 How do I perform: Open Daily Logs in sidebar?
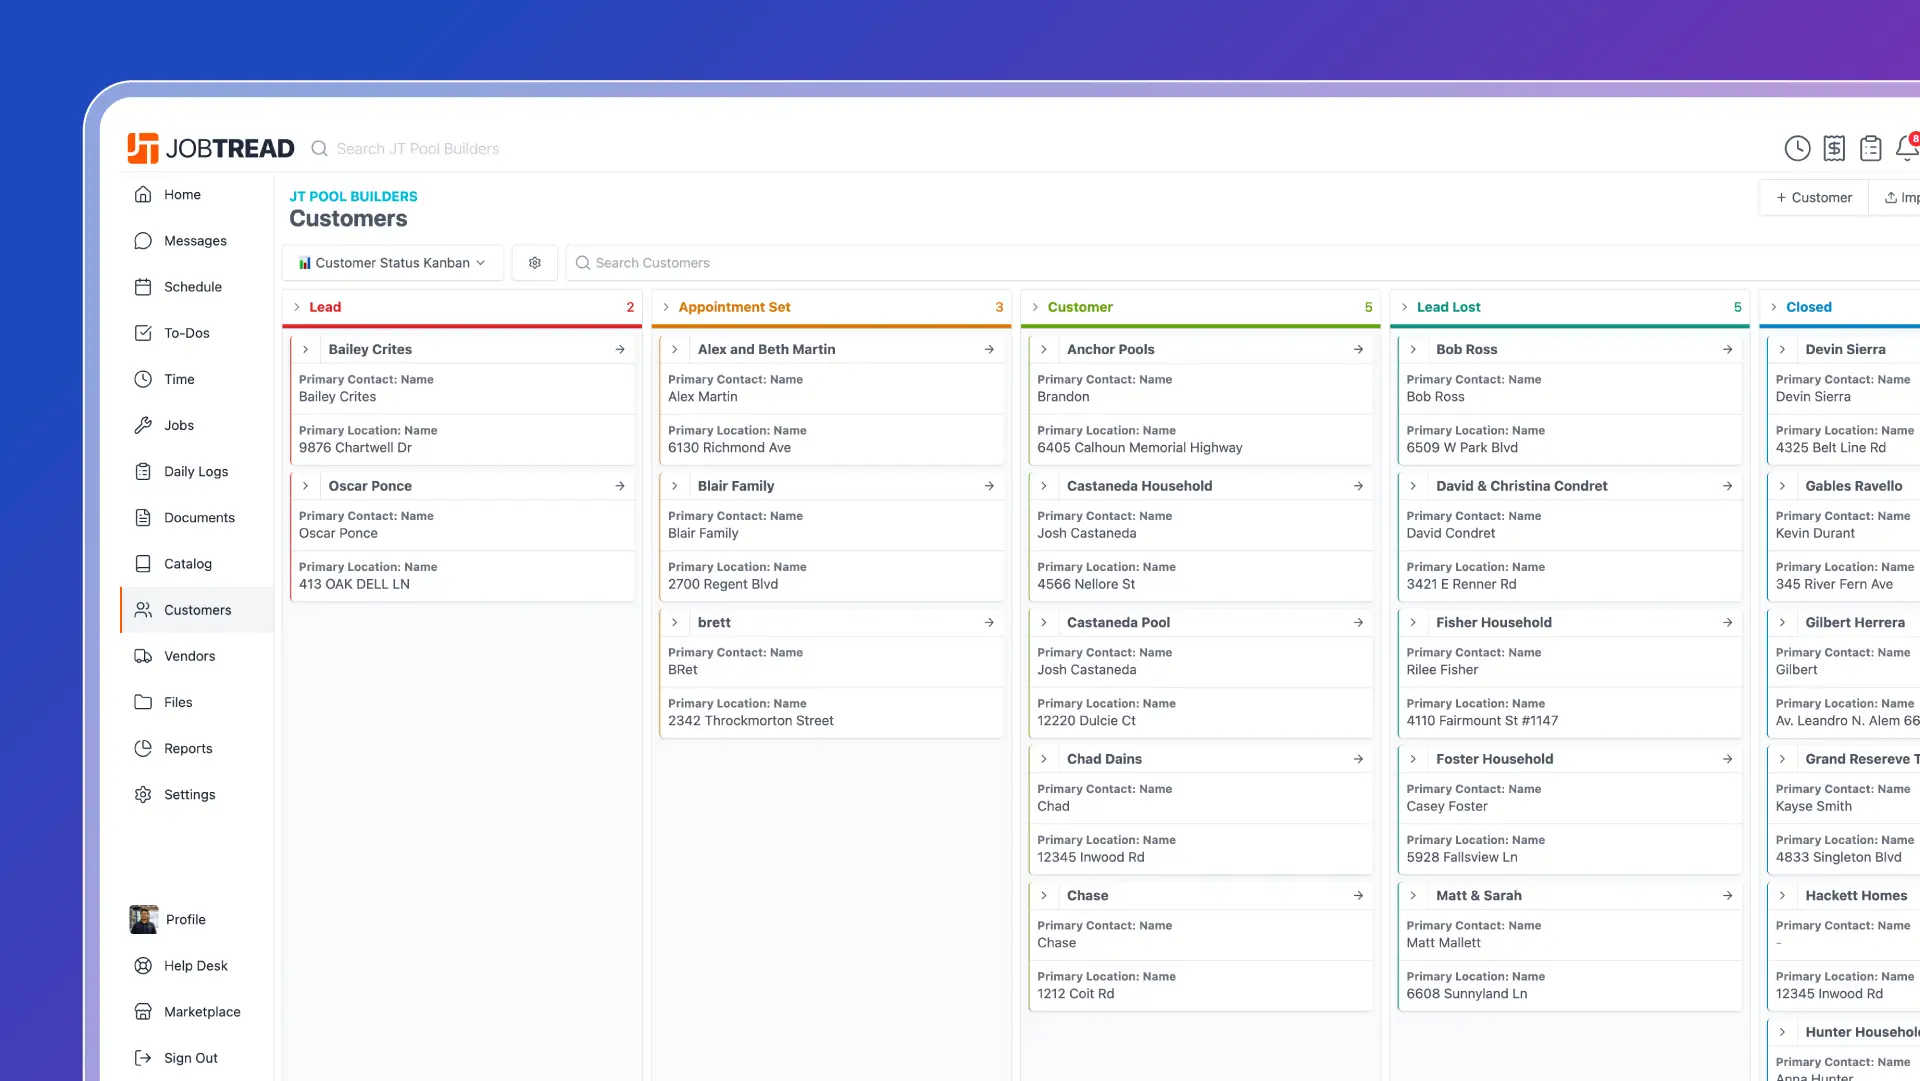(x=197, y=471)
